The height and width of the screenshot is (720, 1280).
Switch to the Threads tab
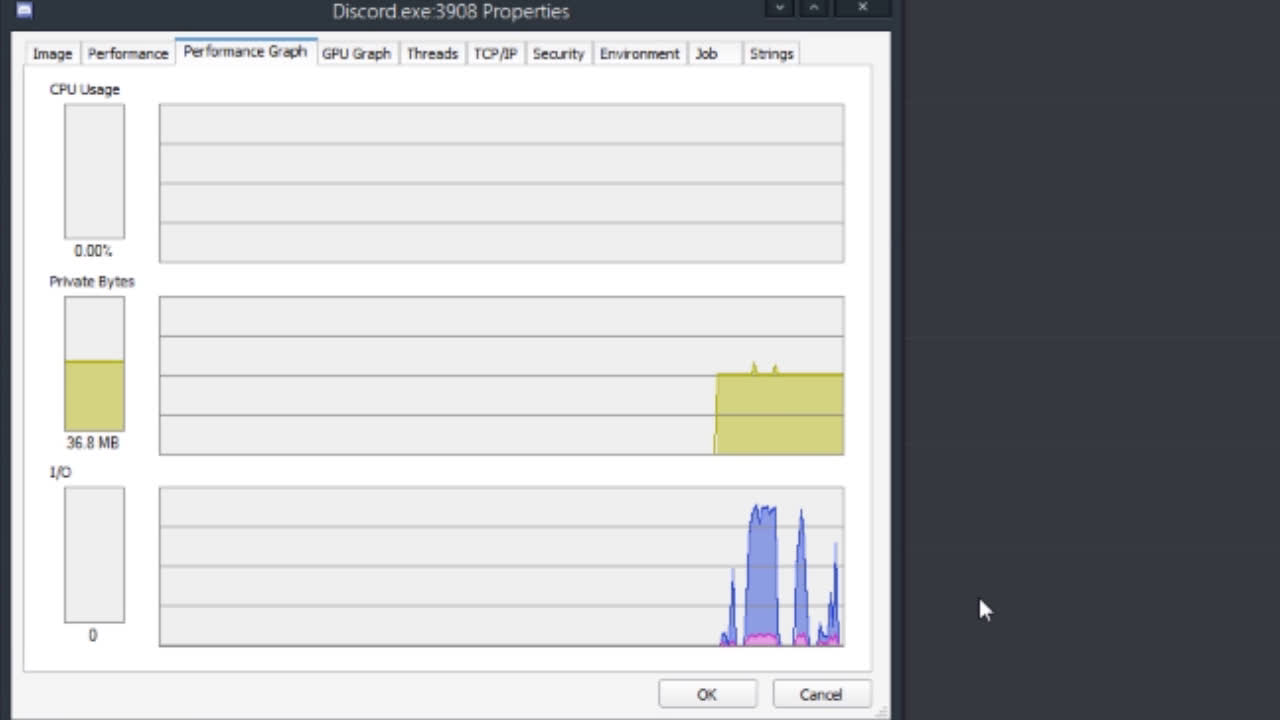point(432,54)
